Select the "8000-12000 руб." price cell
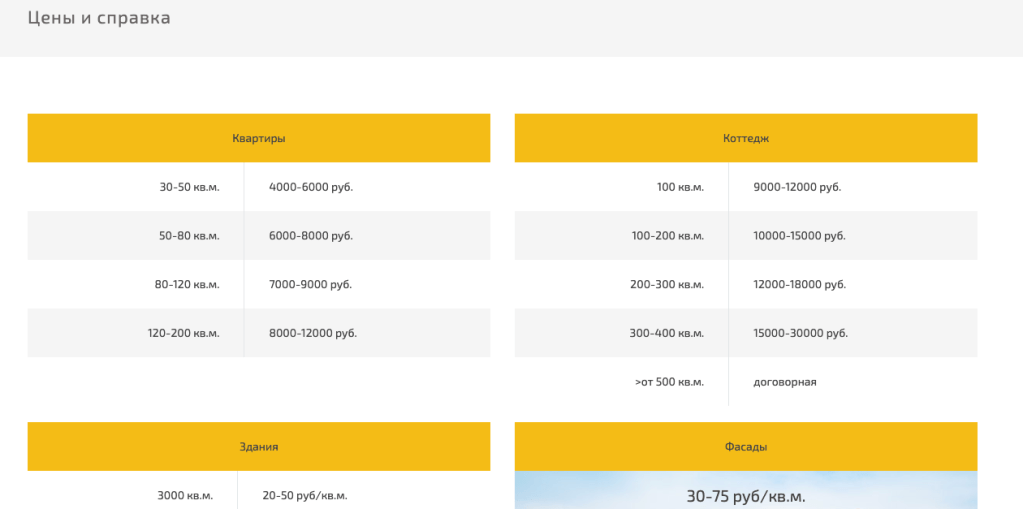Image resolution: width=1023 pixels, height=509 pixels. click(313, 333)
